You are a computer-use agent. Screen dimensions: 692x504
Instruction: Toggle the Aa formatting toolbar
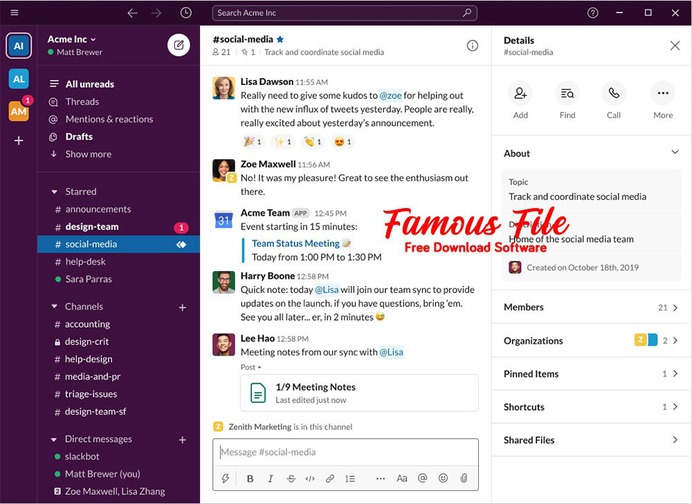[x=402, y=478]
